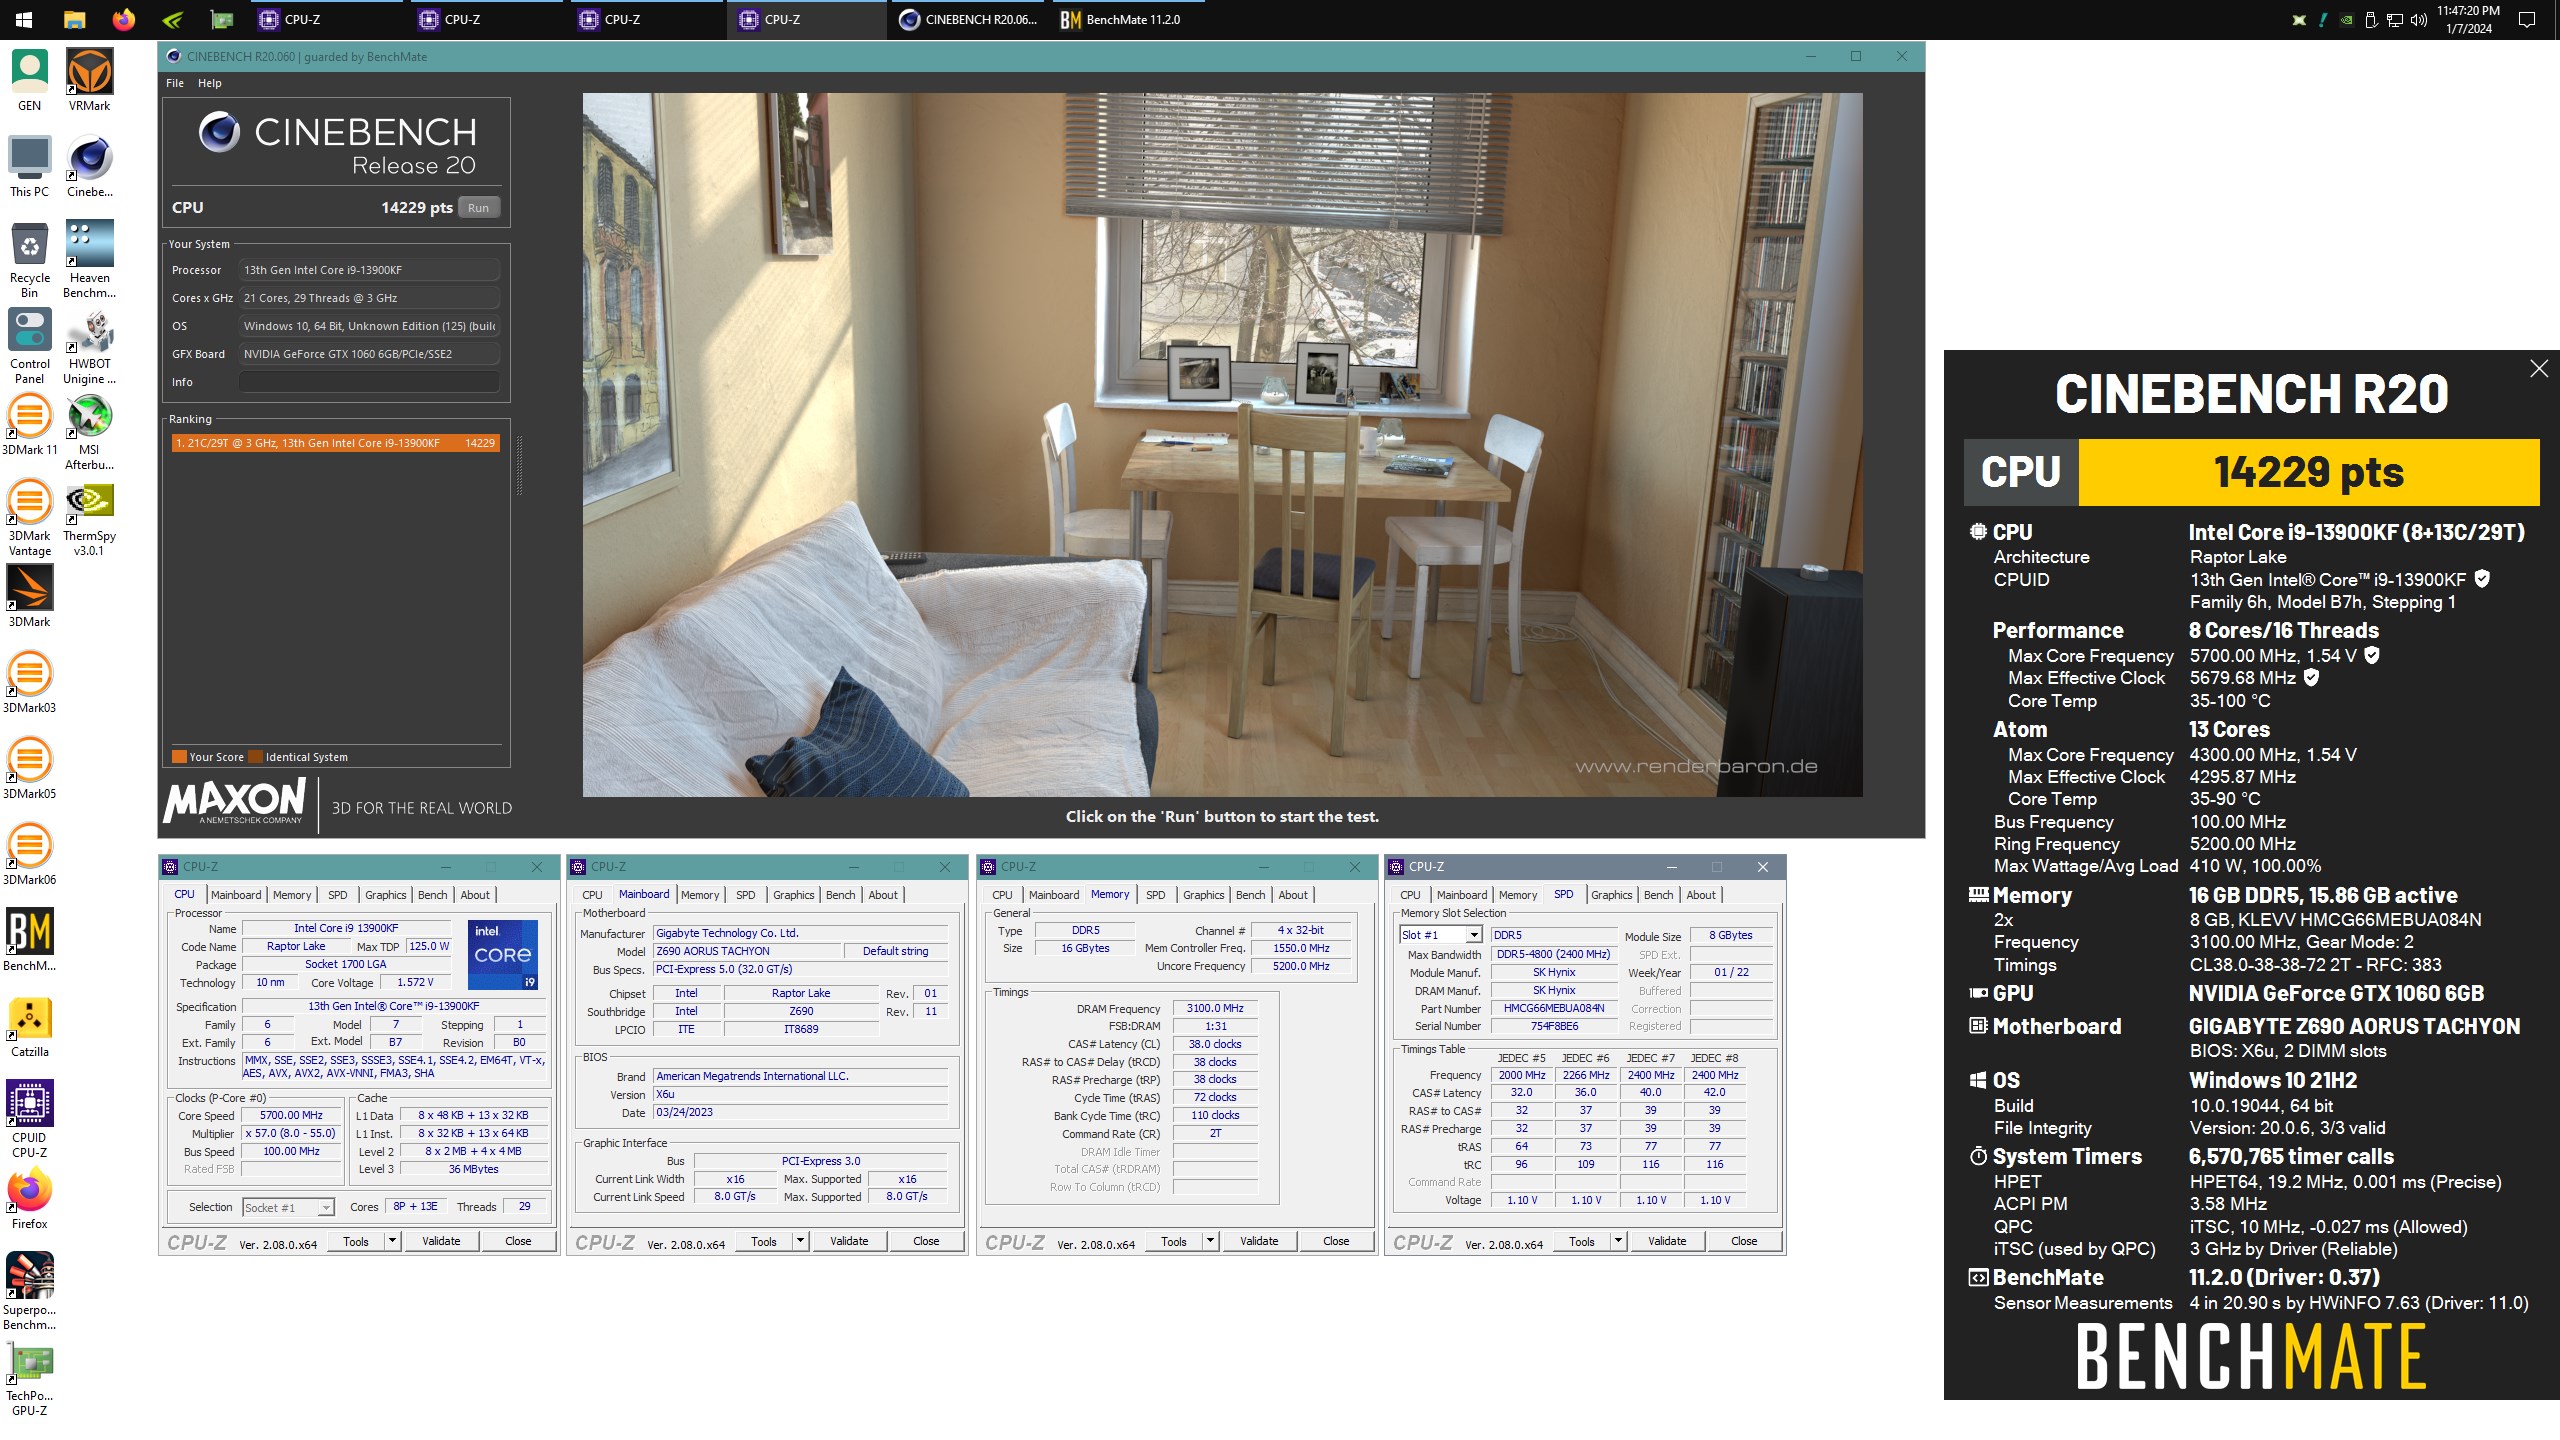The width and height of the screenshot is (2560, 1440).
Task: Open the Recycle Bin desktop icon
Action: tap(29, 260)
